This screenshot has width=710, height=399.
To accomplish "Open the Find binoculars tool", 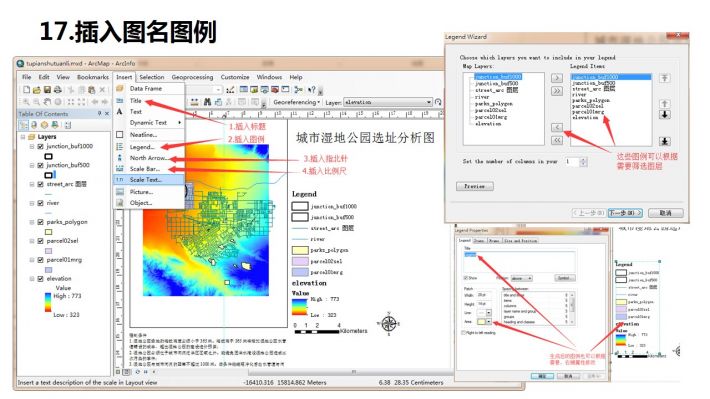I will pyautogui.click(x=207, y=102).
